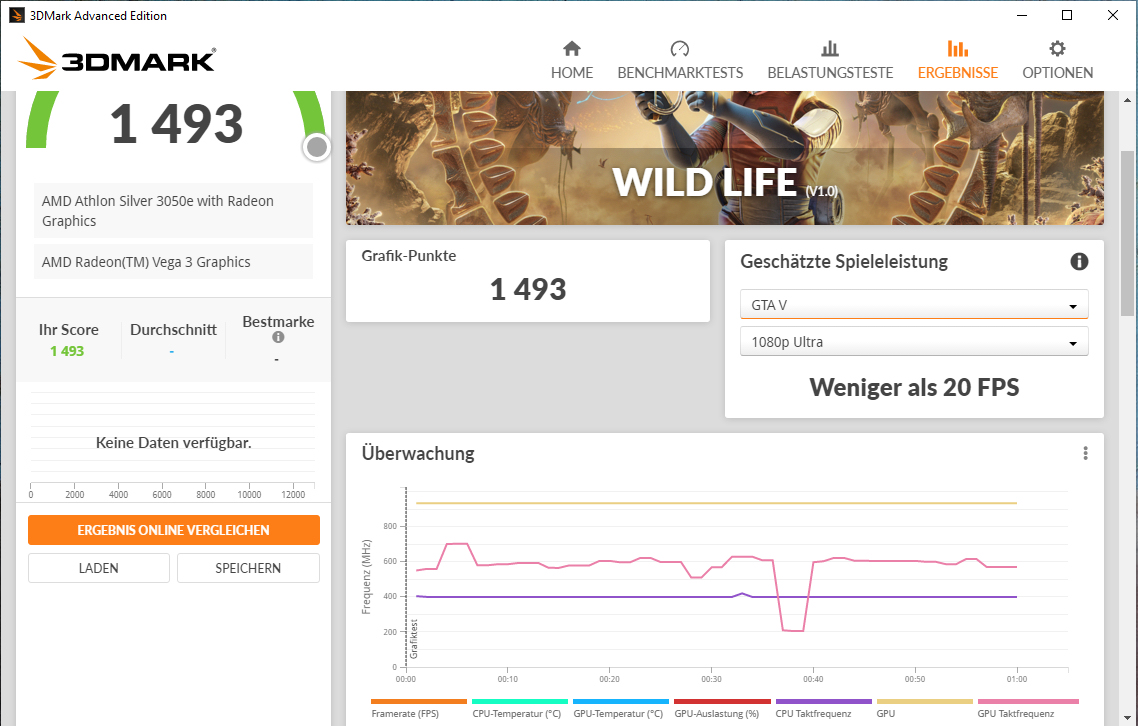Click 'Keine Daten verfügbar.' message
The image size is (1138, 726).
click(173, 443)
